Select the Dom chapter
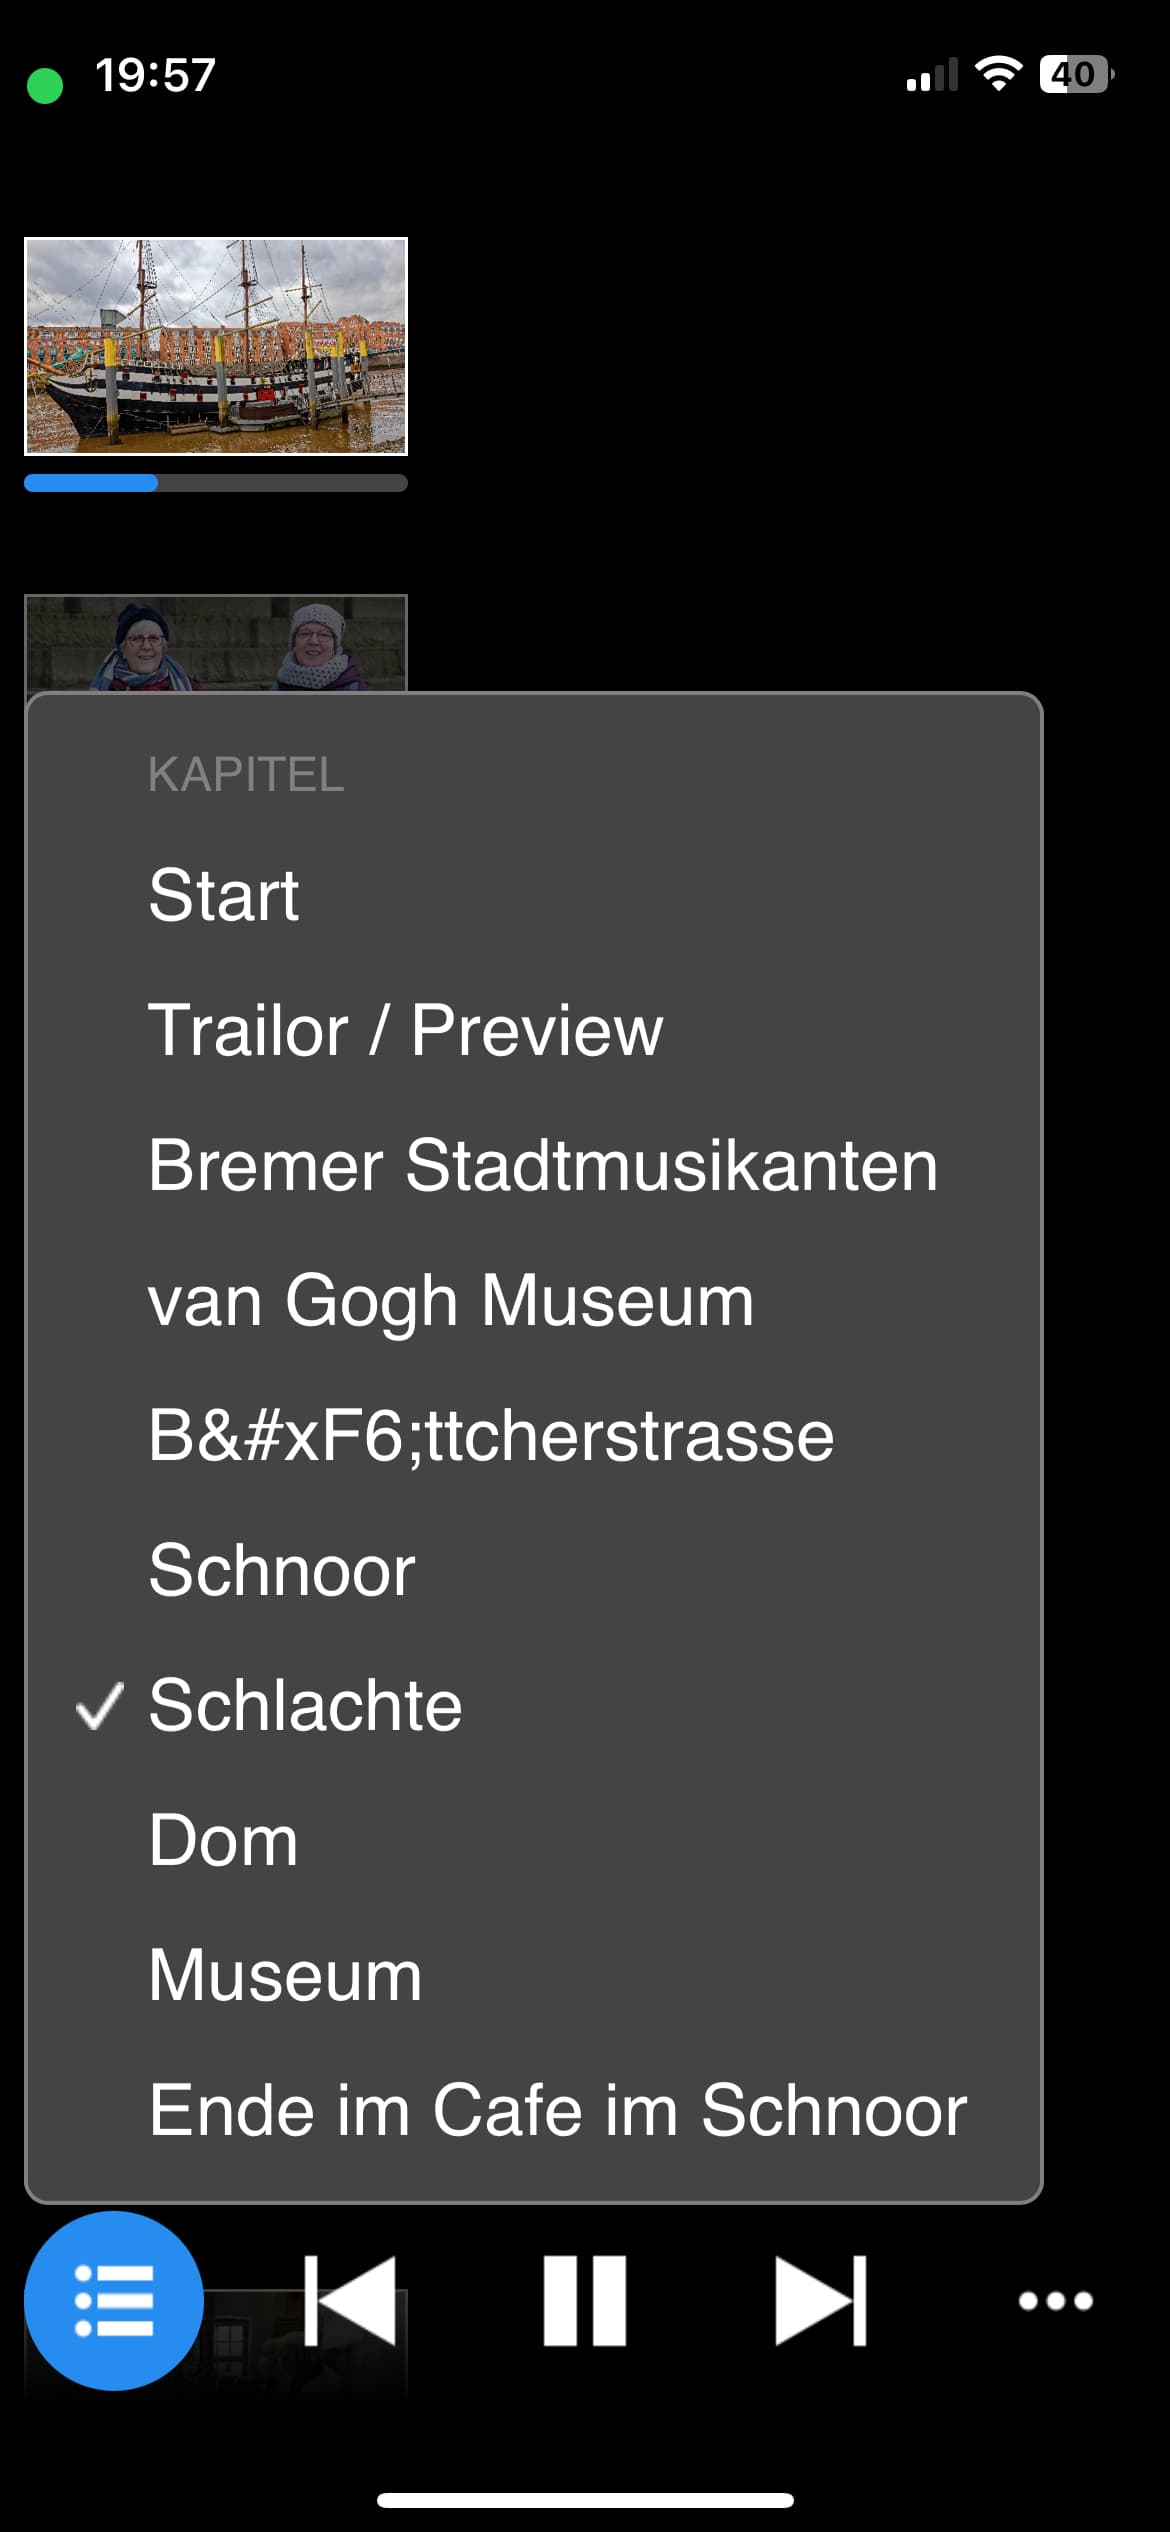The width and height of the screenshot is (1170, 2532). [x=534, y=1840]
